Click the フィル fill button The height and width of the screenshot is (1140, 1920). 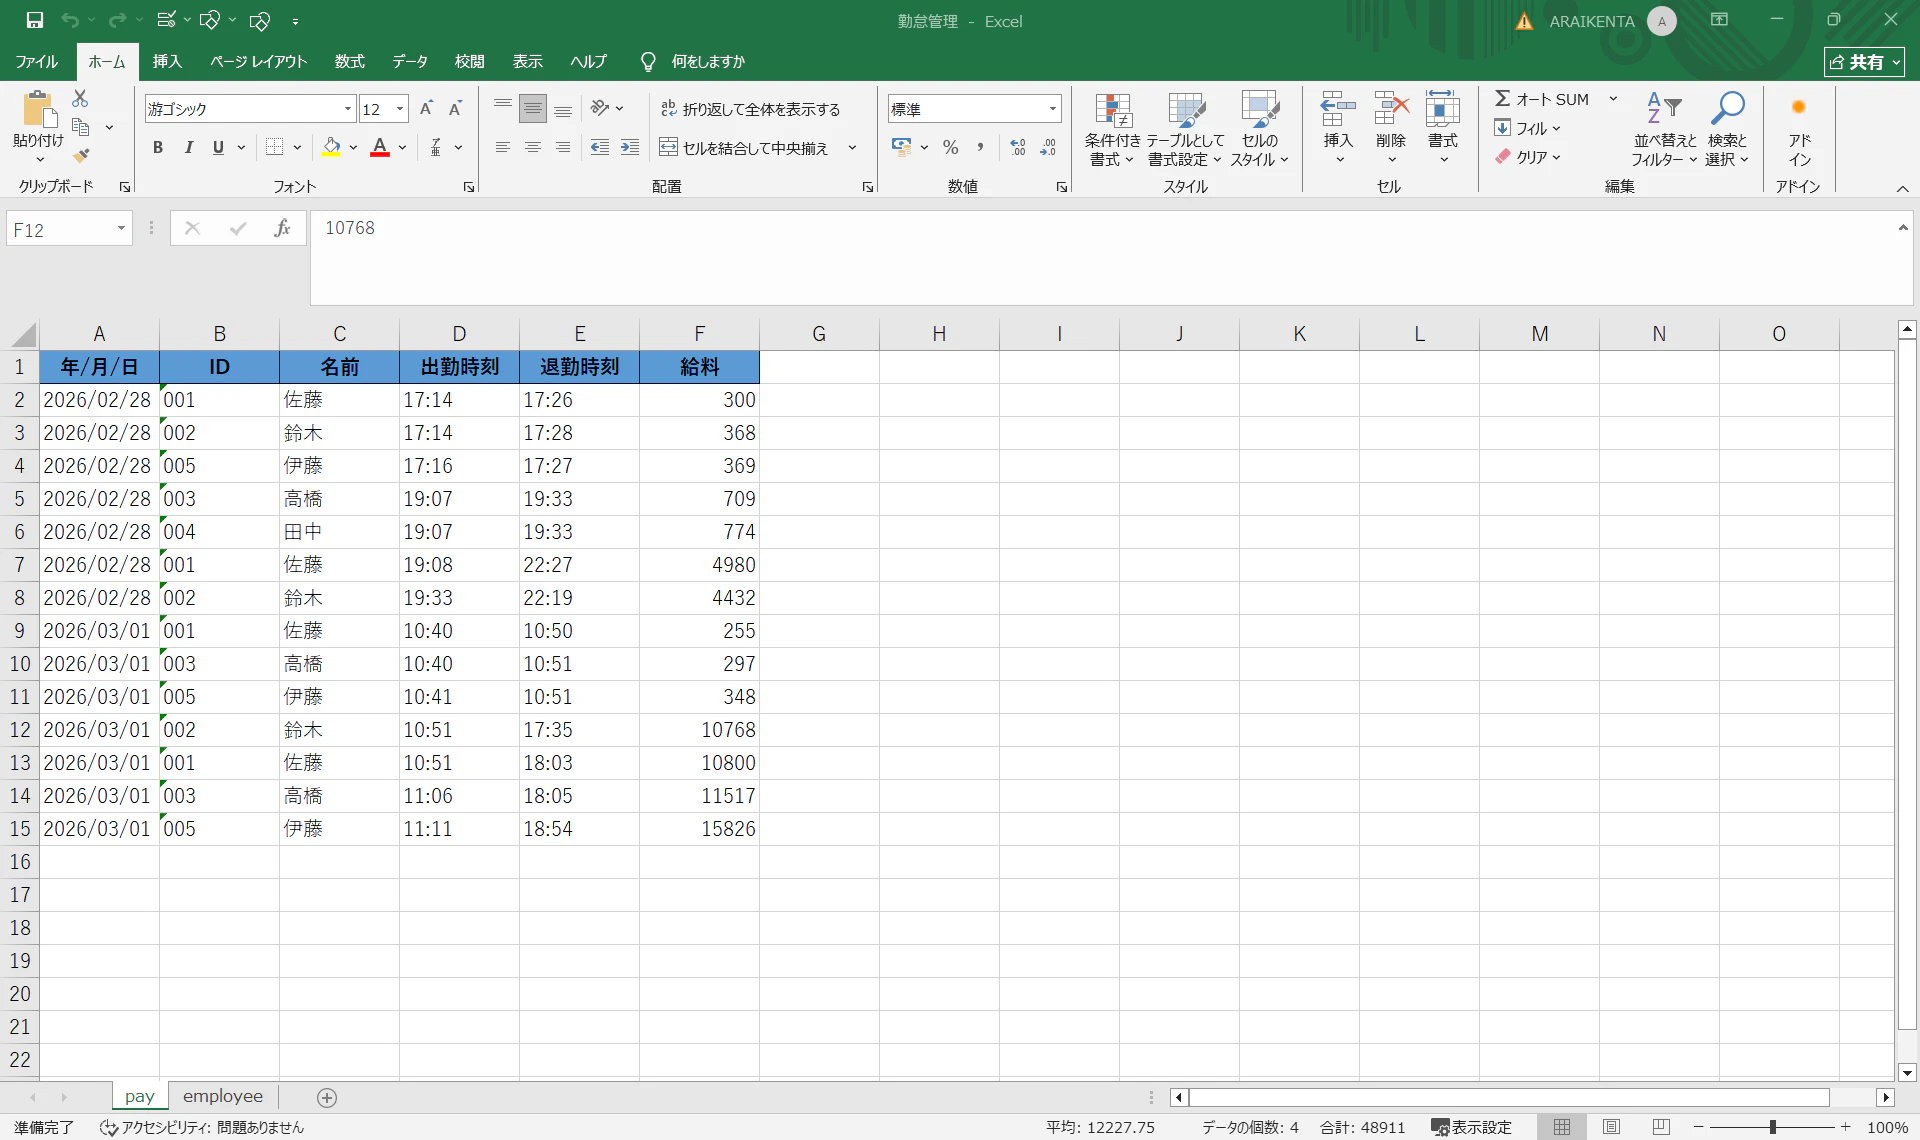pos(1527,128)
